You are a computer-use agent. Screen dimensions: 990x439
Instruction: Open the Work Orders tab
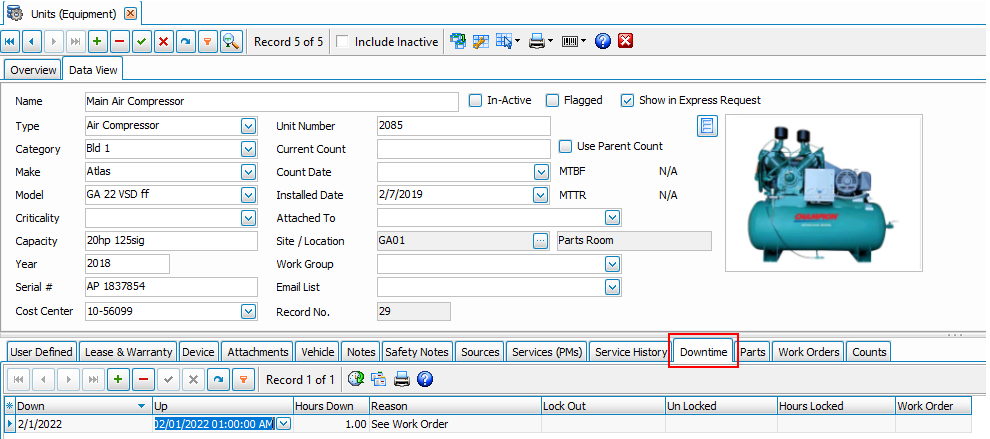point(809,352)
